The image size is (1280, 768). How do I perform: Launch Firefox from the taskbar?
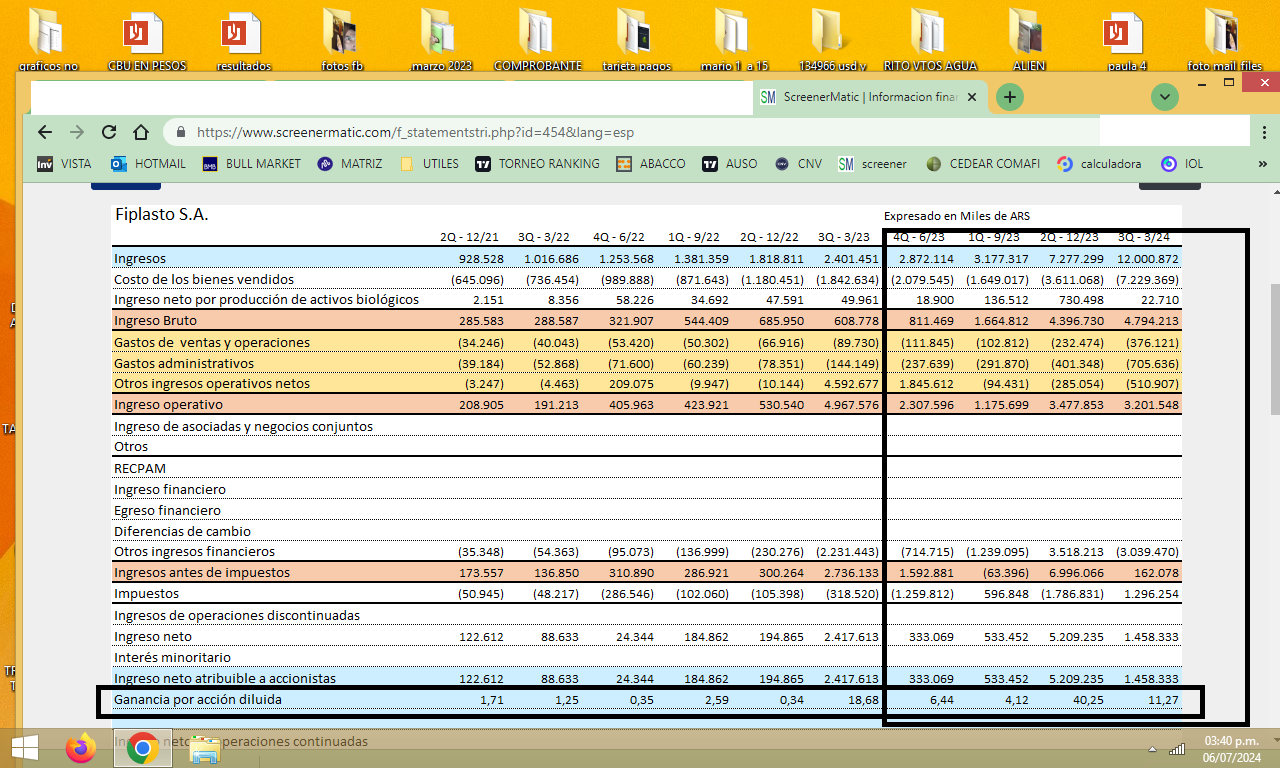(x=82, y=747)
